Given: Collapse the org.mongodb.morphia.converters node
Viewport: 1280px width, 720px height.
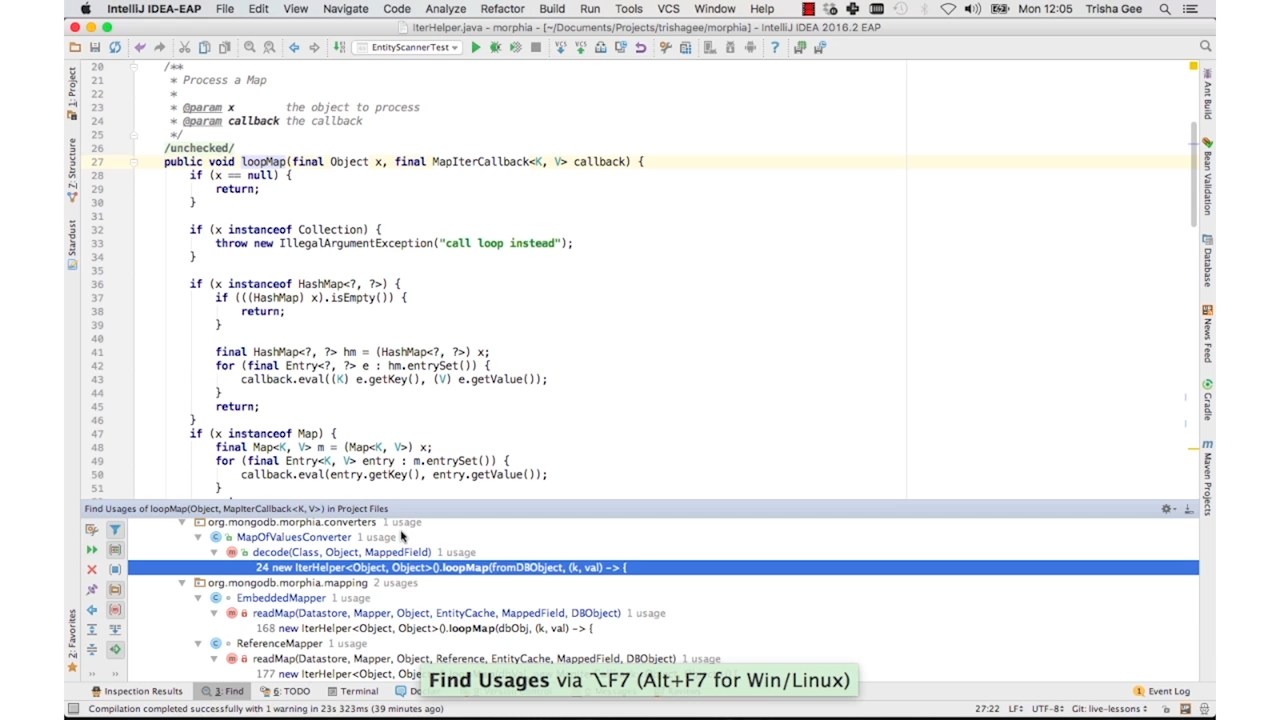Looking at the screenshot, I should [182, 522].
